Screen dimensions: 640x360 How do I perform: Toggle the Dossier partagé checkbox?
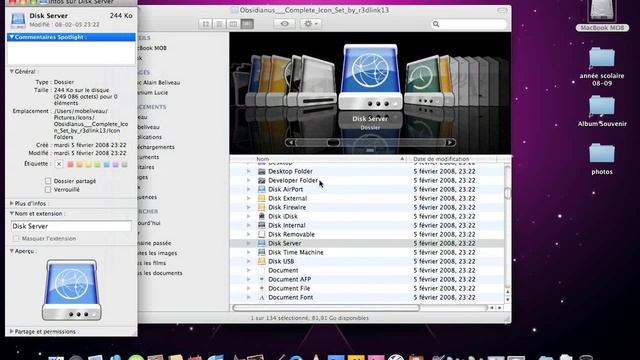48,181
